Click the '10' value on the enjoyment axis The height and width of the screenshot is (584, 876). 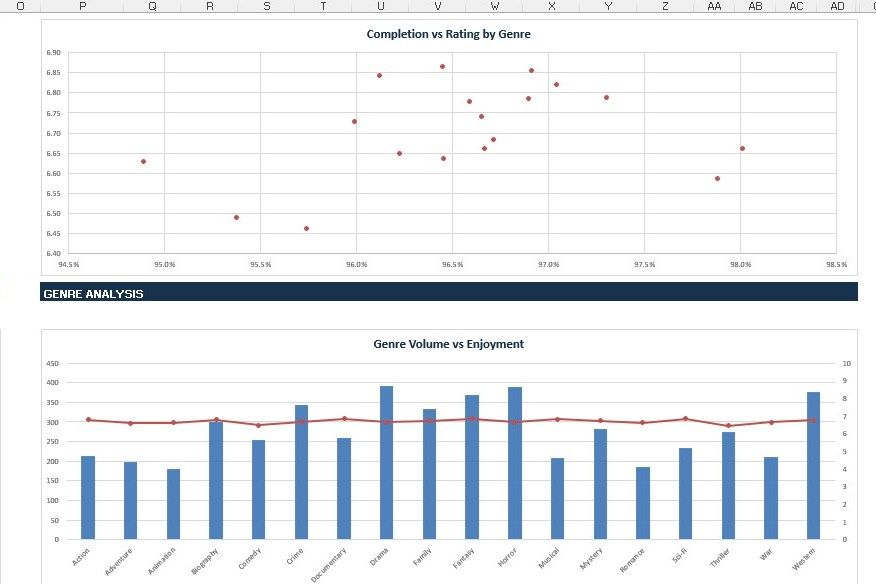click(x=847, y=363)
